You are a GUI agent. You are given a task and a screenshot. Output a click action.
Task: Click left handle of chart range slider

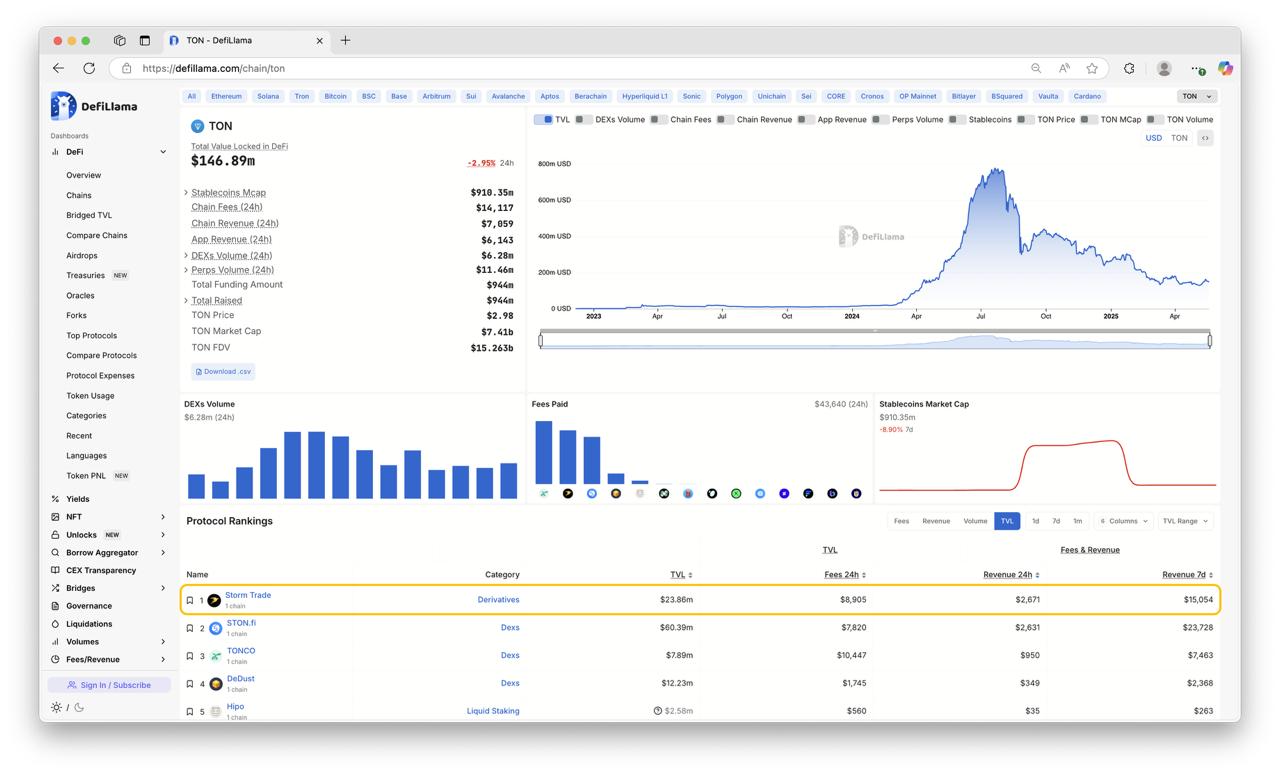(541, 341)
